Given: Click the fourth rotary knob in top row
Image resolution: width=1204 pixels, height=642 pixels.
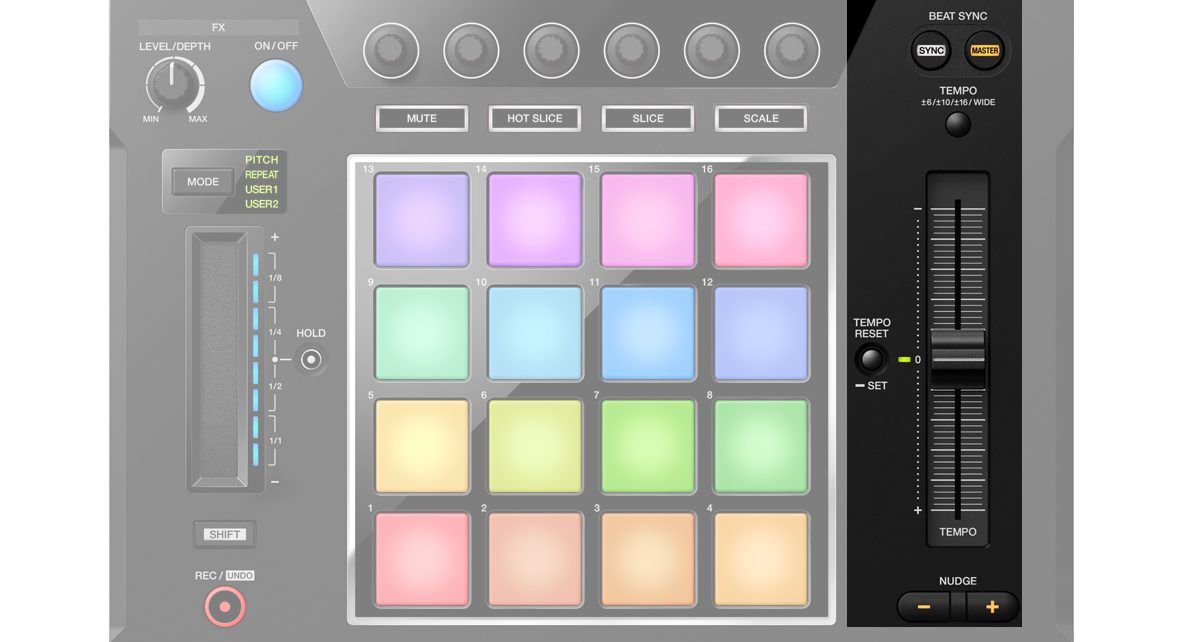Looking at the screenshot, I should [x=631, y=50].
